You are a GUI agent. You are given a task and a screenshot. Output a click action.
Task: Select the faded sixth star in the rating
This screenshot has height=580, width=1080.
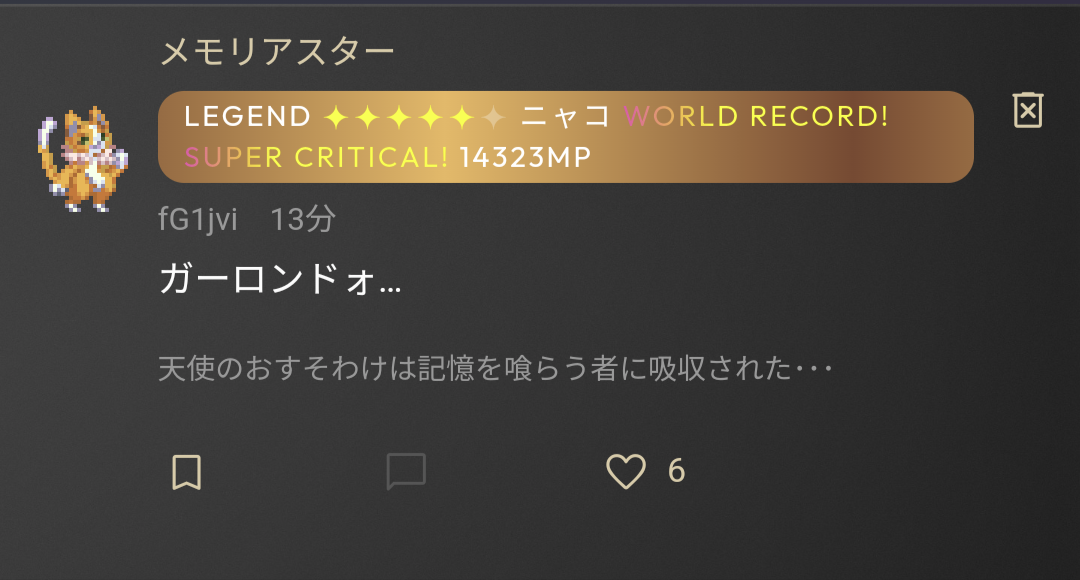[494, 118]
